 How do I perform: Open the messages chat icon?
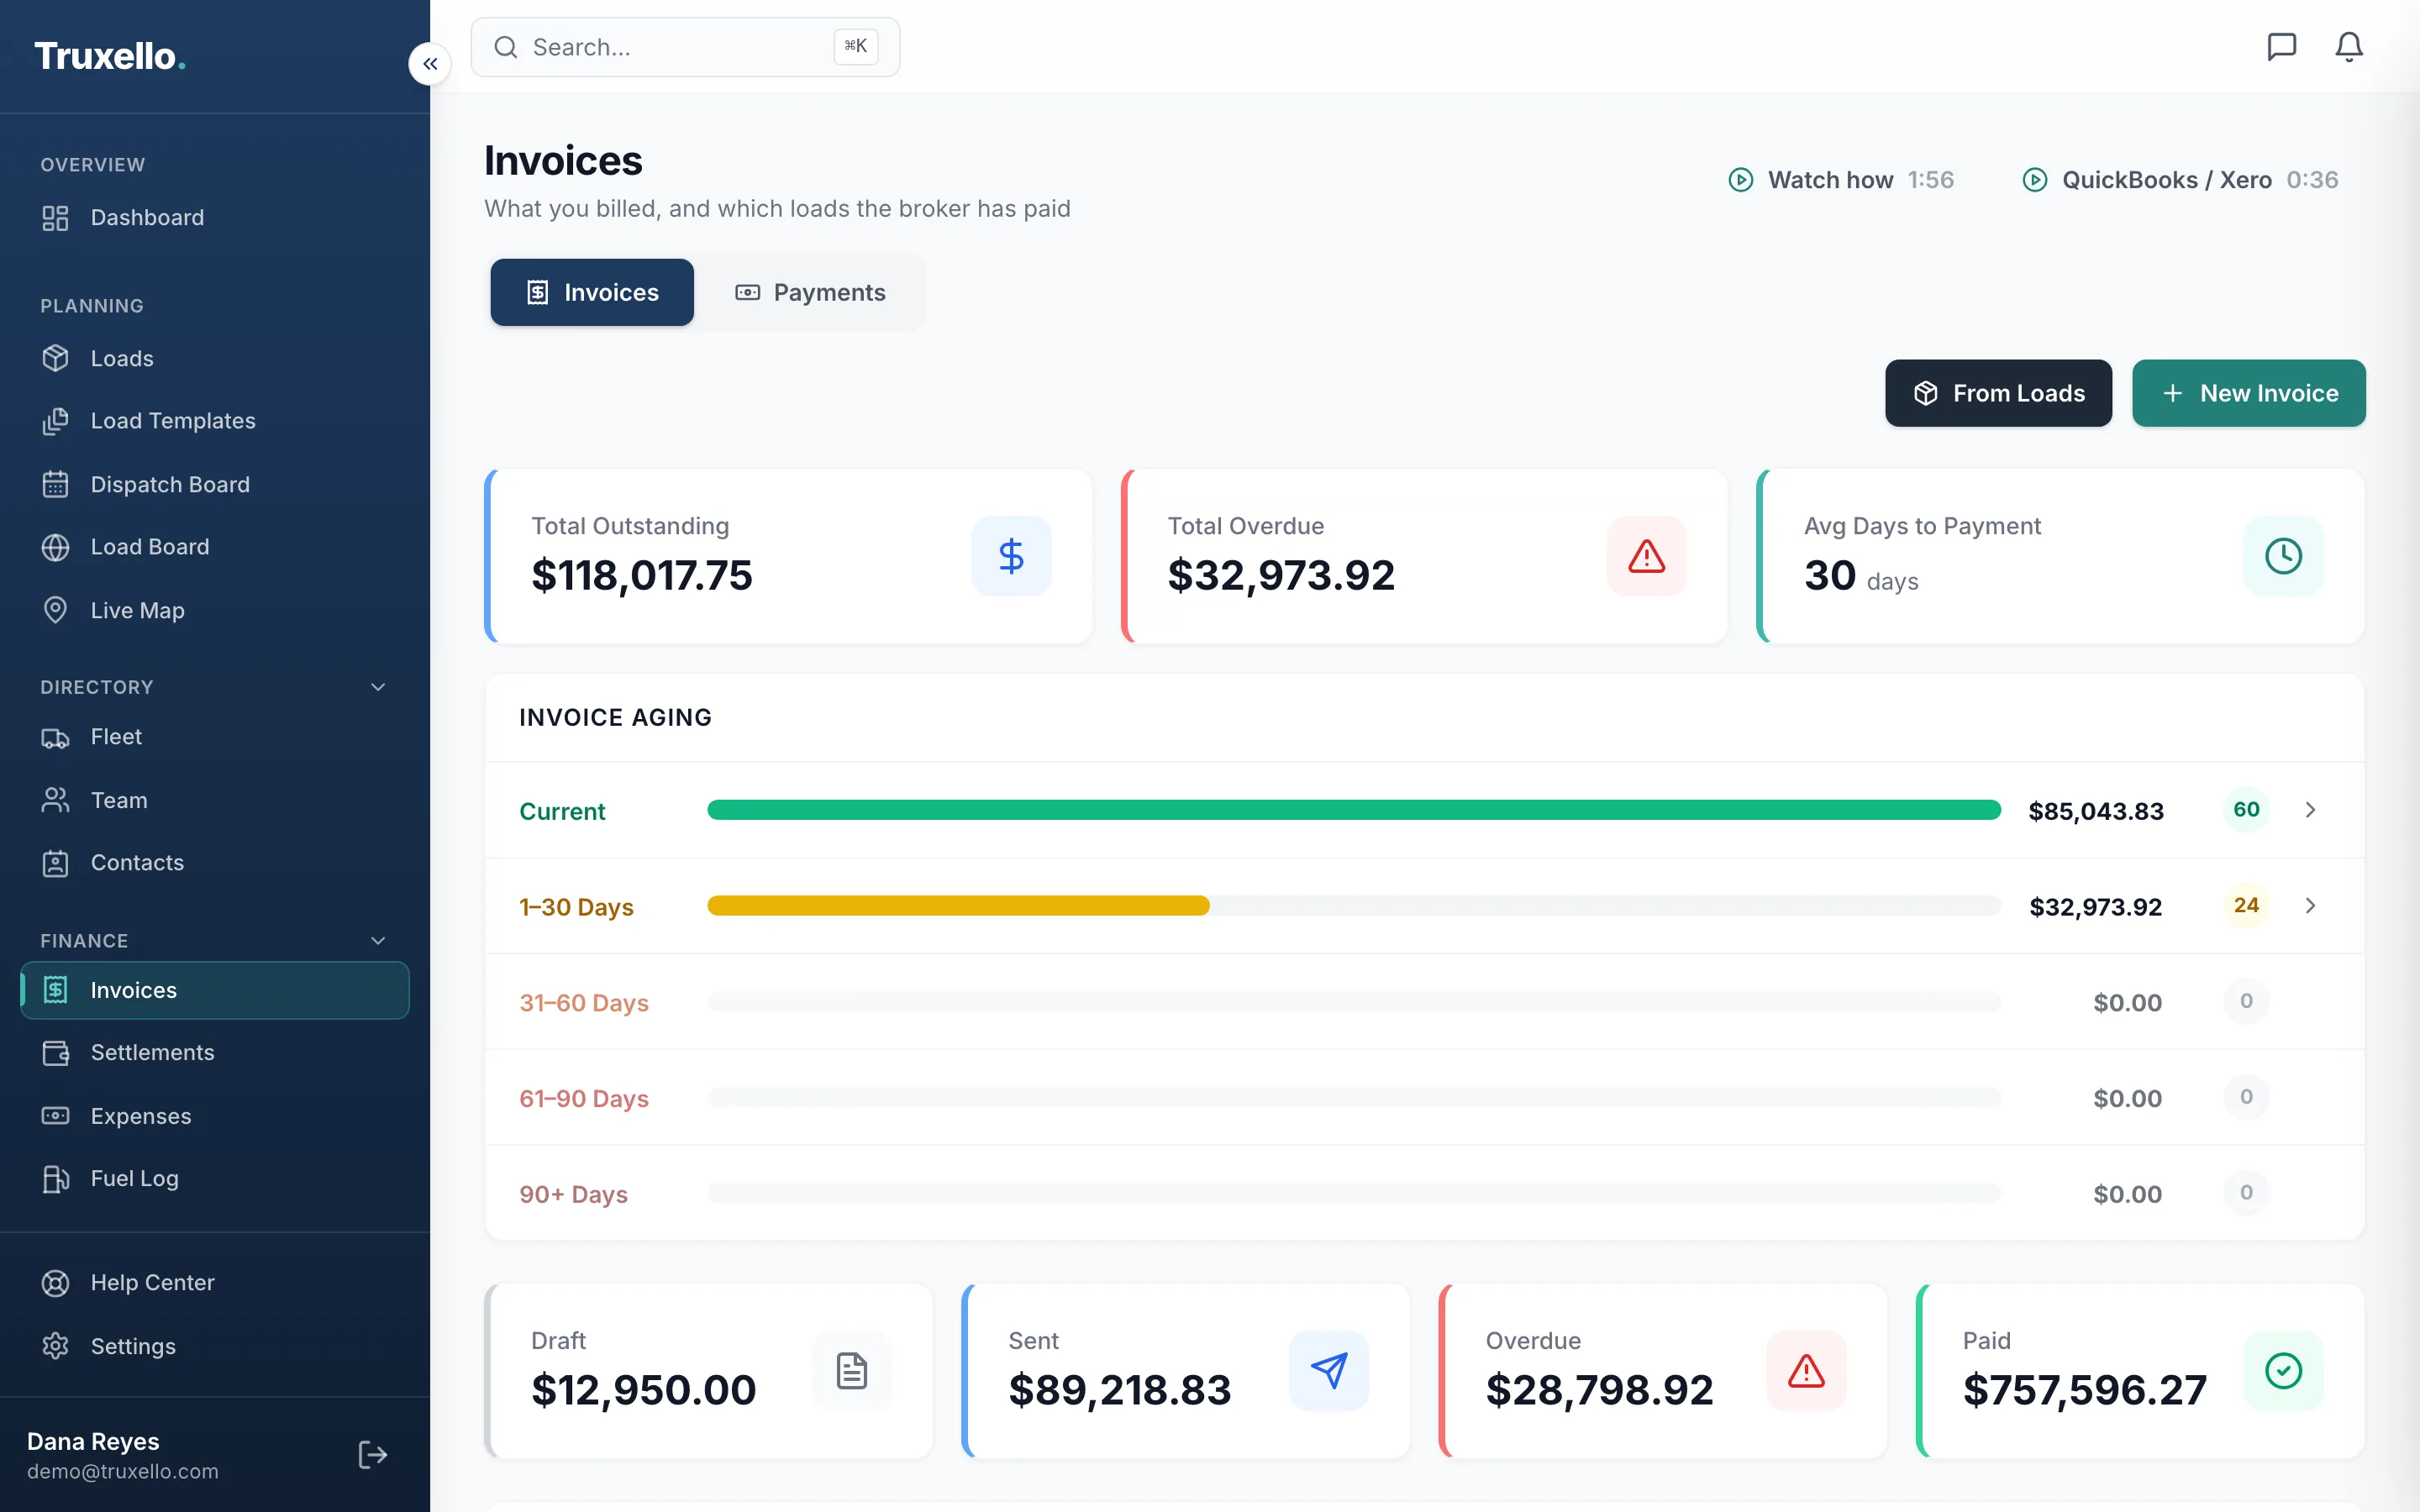point(2281,47)
